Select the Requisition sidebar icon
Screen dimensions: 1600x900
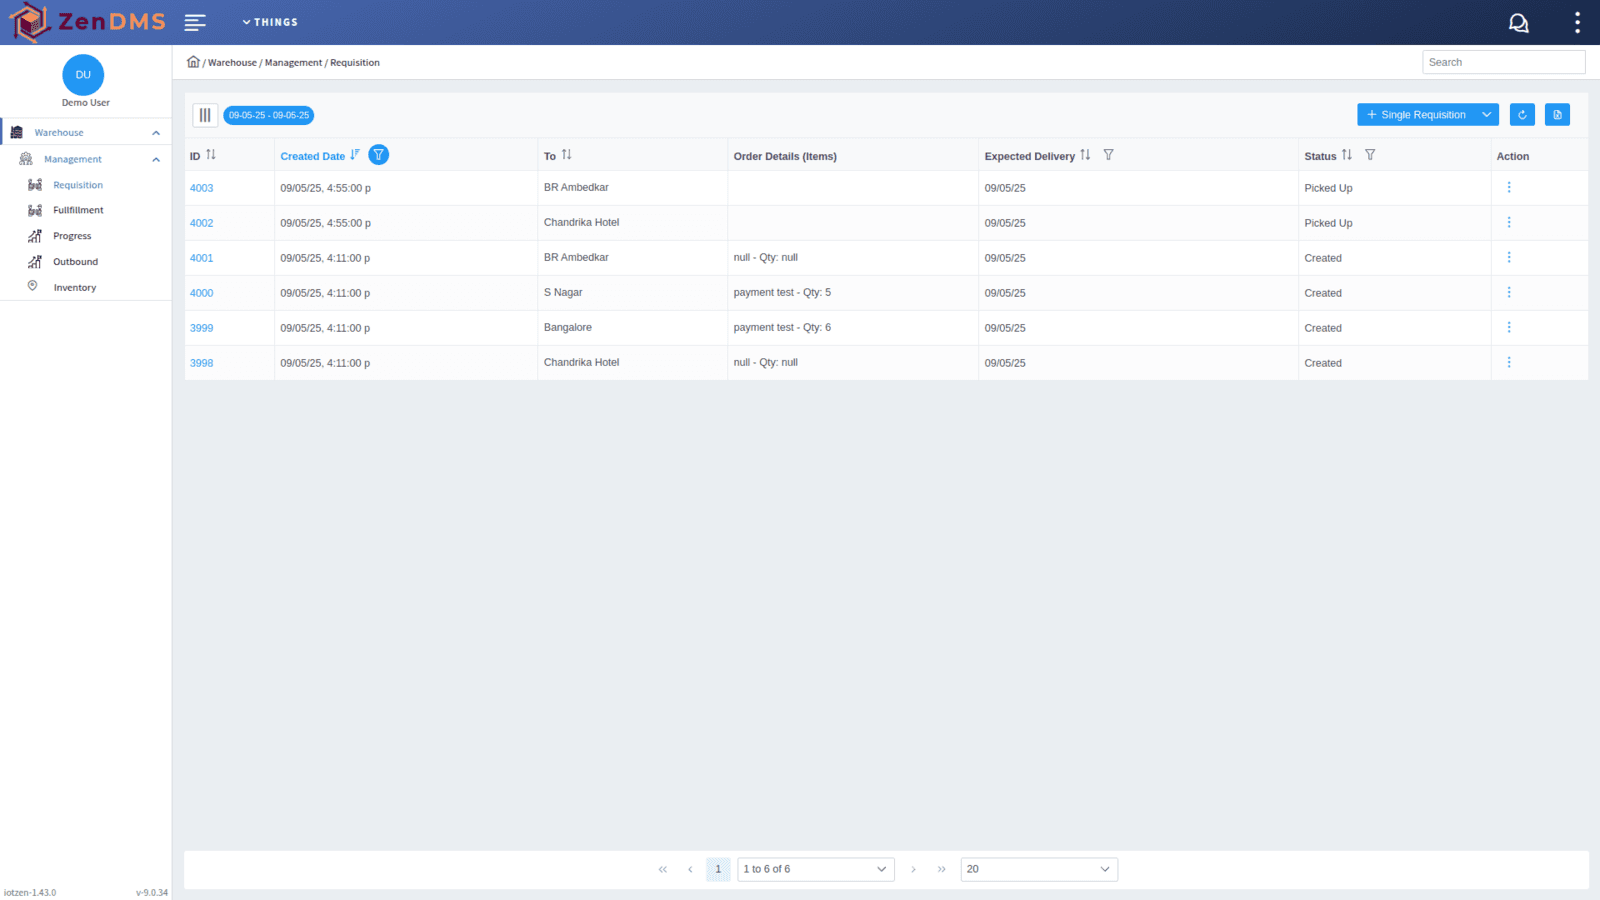coord(33,184)
